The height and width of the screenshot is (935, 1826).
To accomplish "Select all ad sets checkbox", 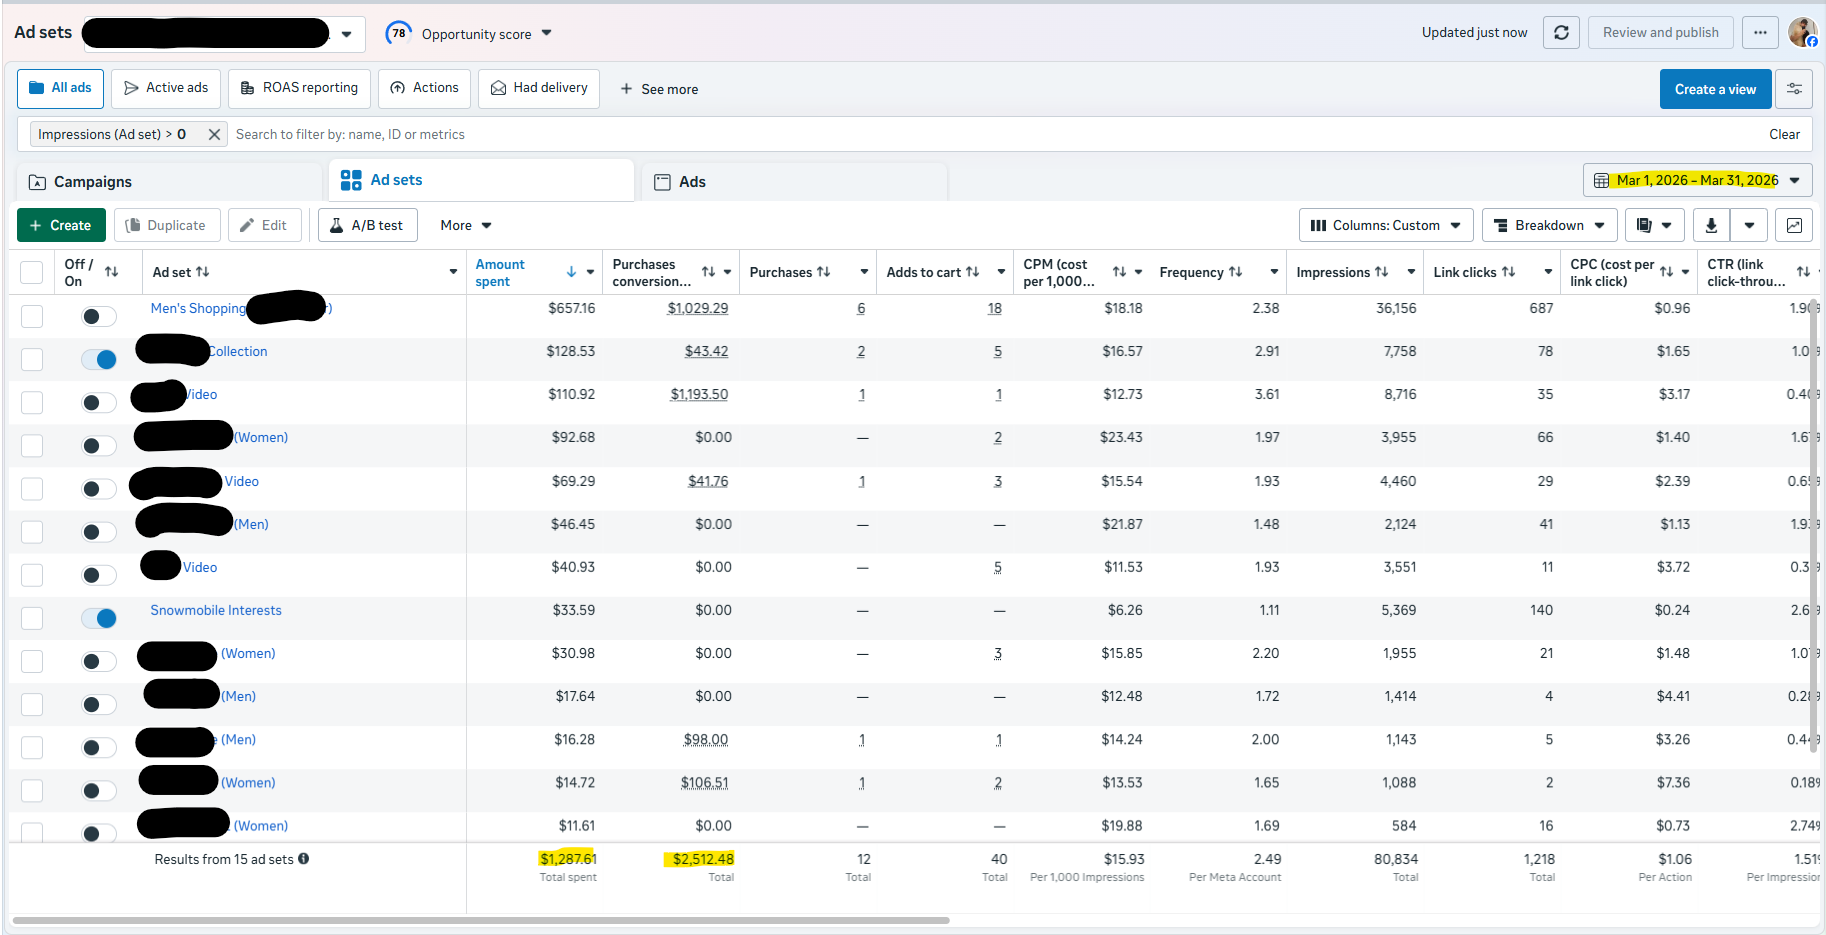I will point(32,272).
